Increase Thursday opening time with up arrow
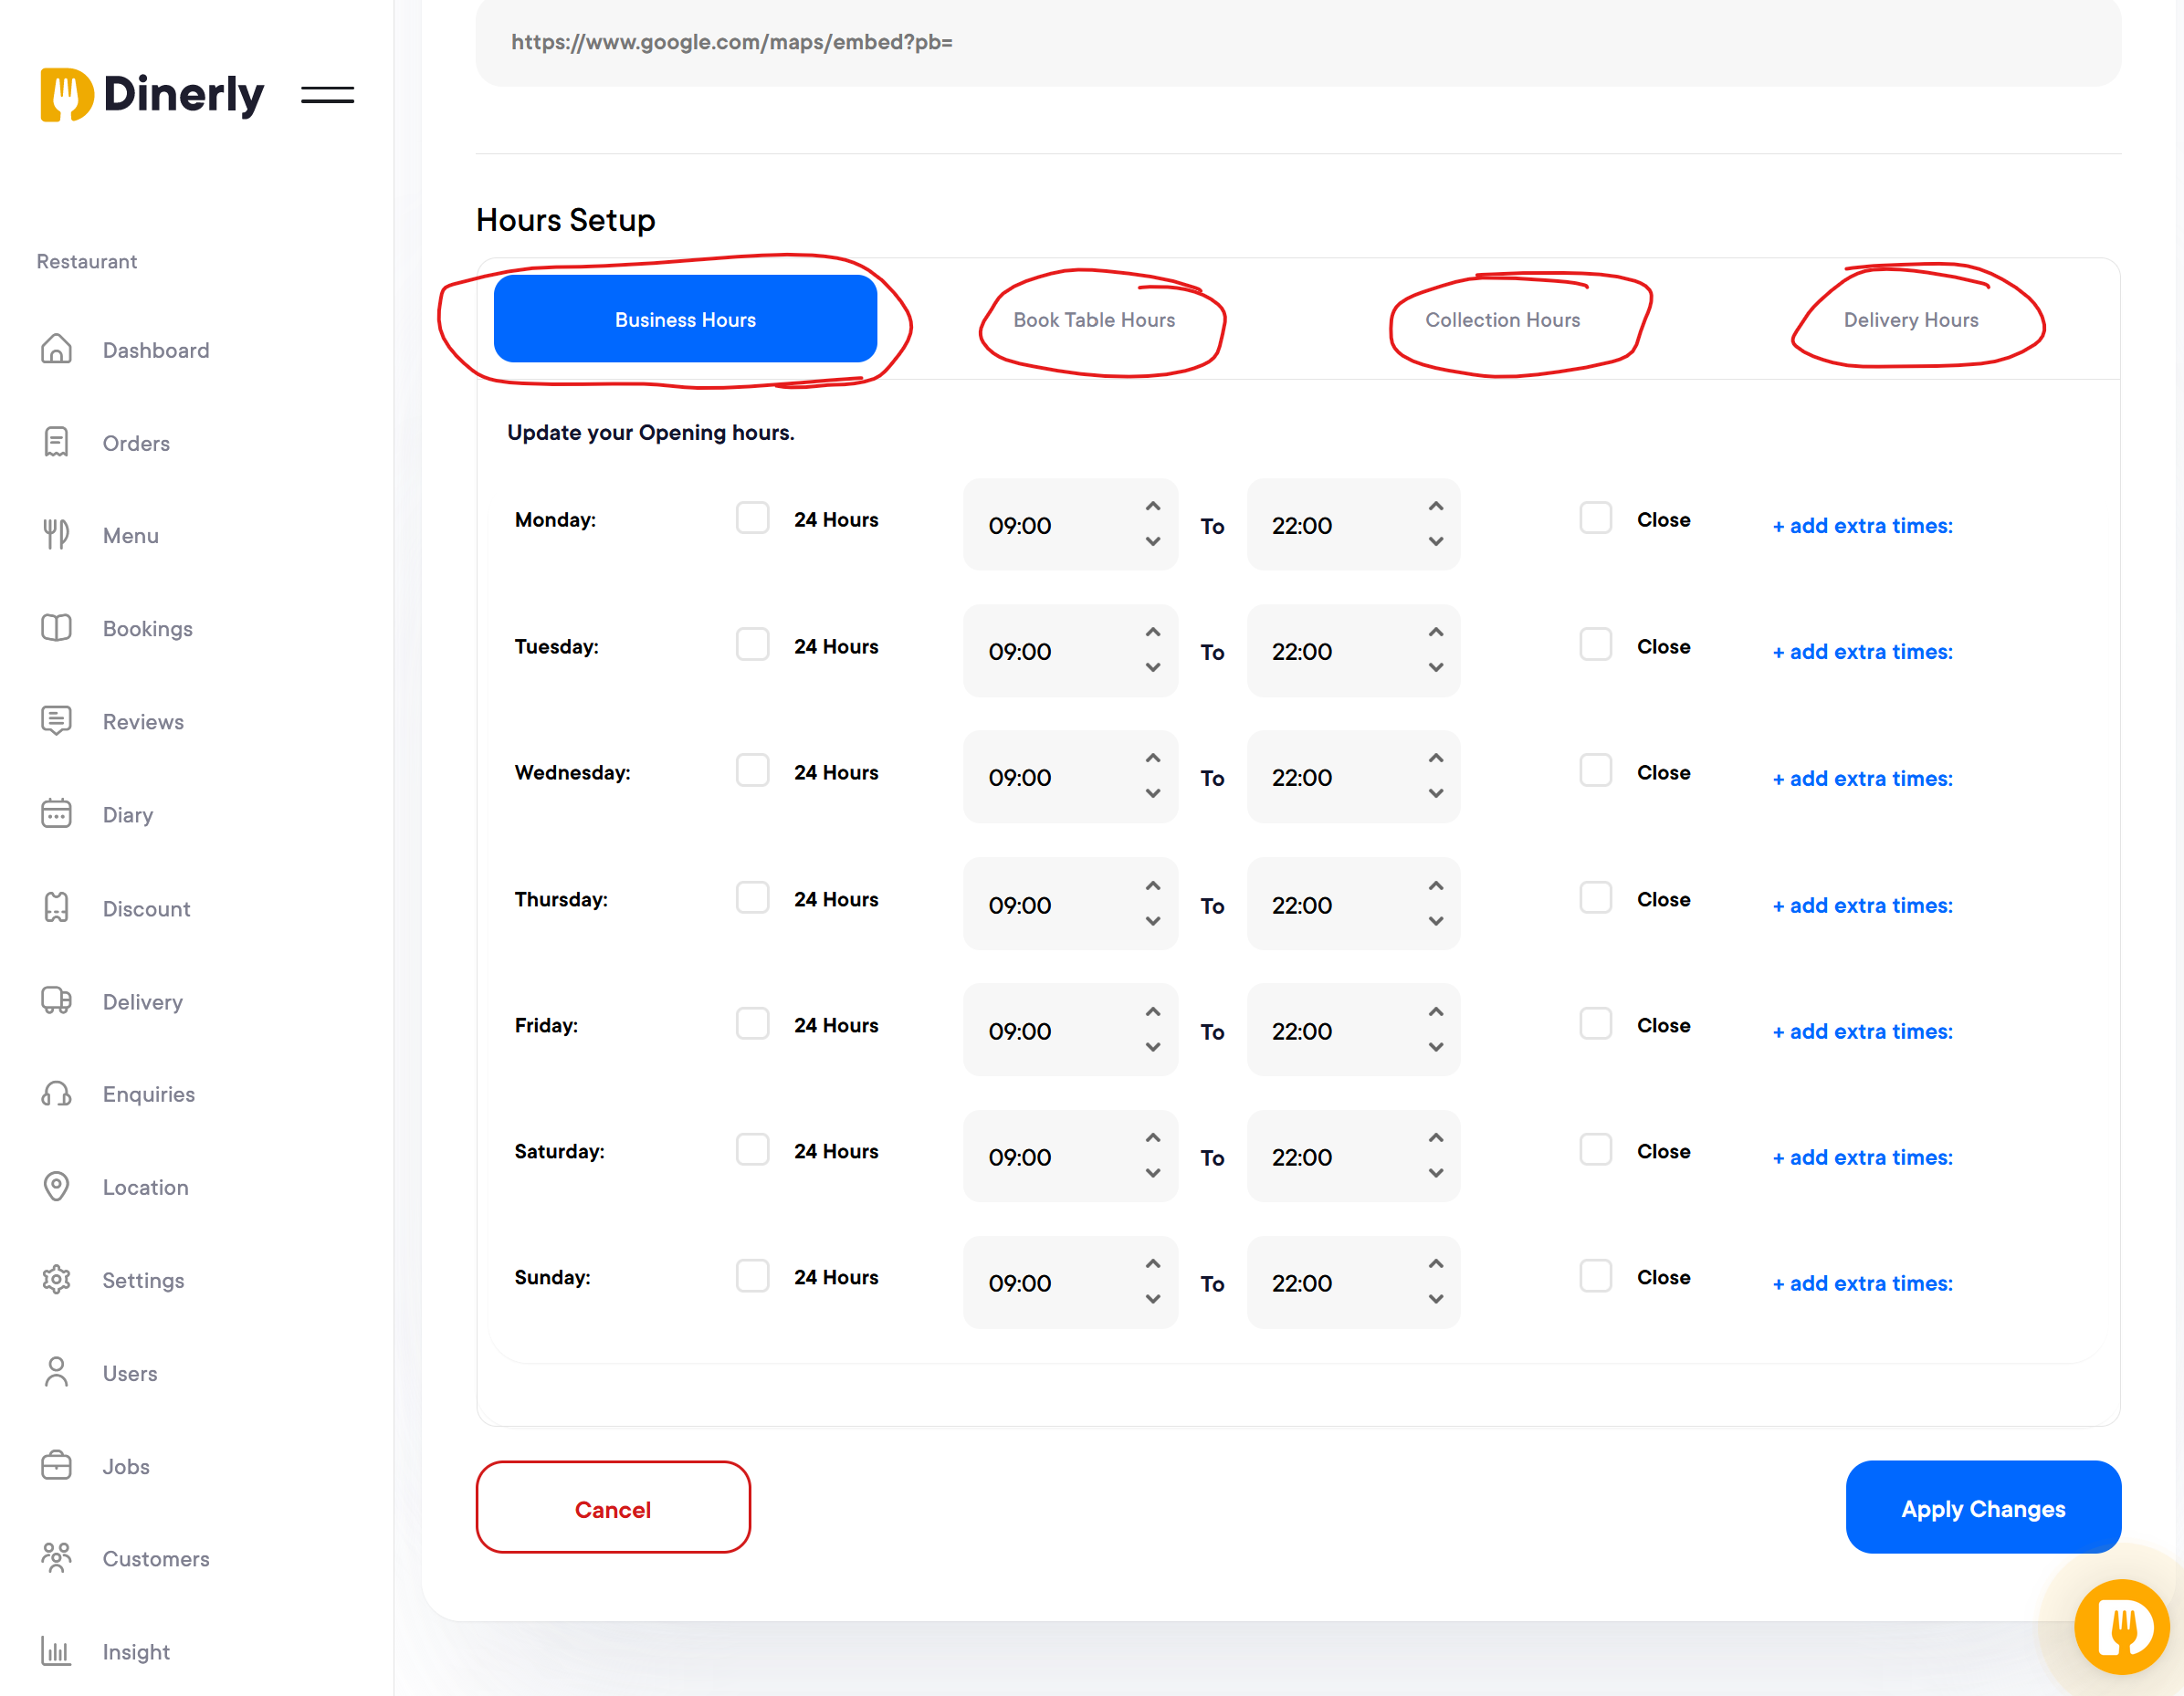This screenshot has height=1696, width=2184. click(1153, 887)
